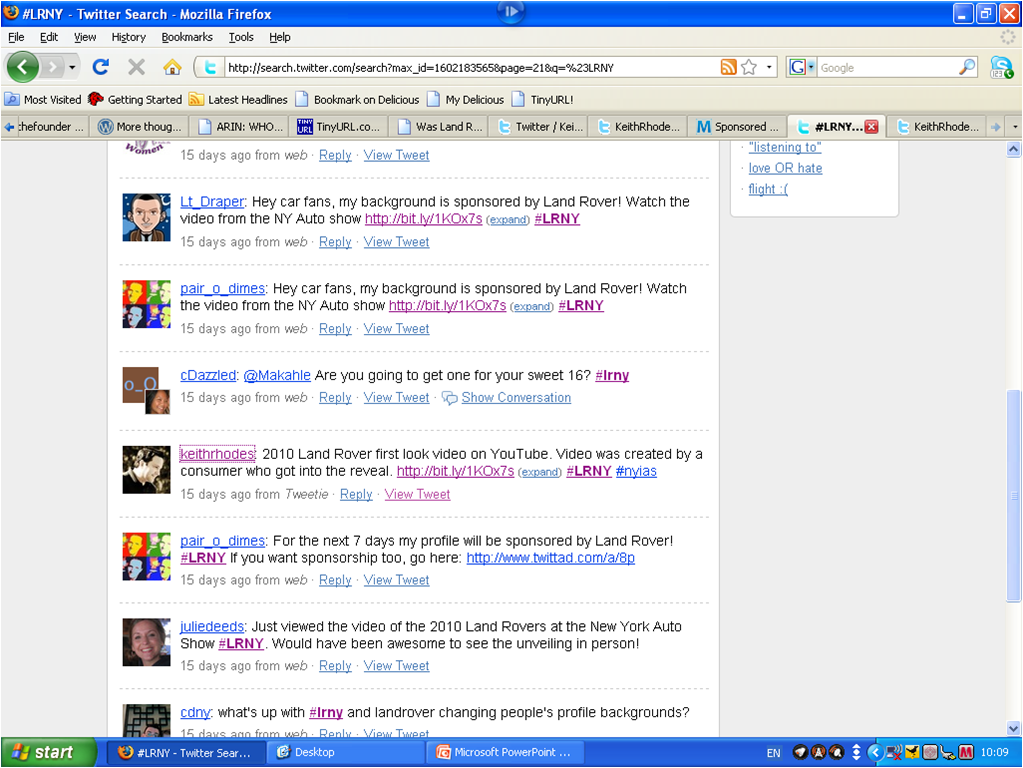This screenshot has height=768, width=1023.
Task: Click the RSS feed icon in address bar
Action: (x=728, y=67)
